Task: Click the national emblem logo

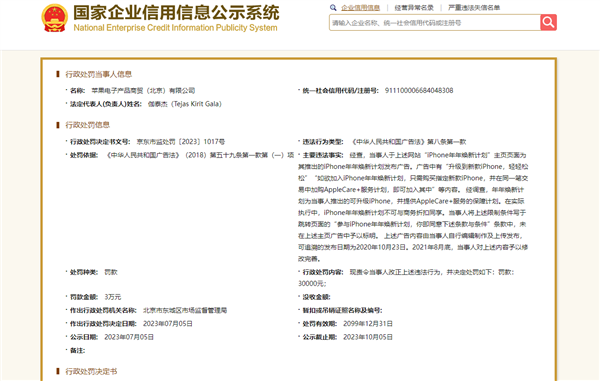Action: (x=55, y=18)
